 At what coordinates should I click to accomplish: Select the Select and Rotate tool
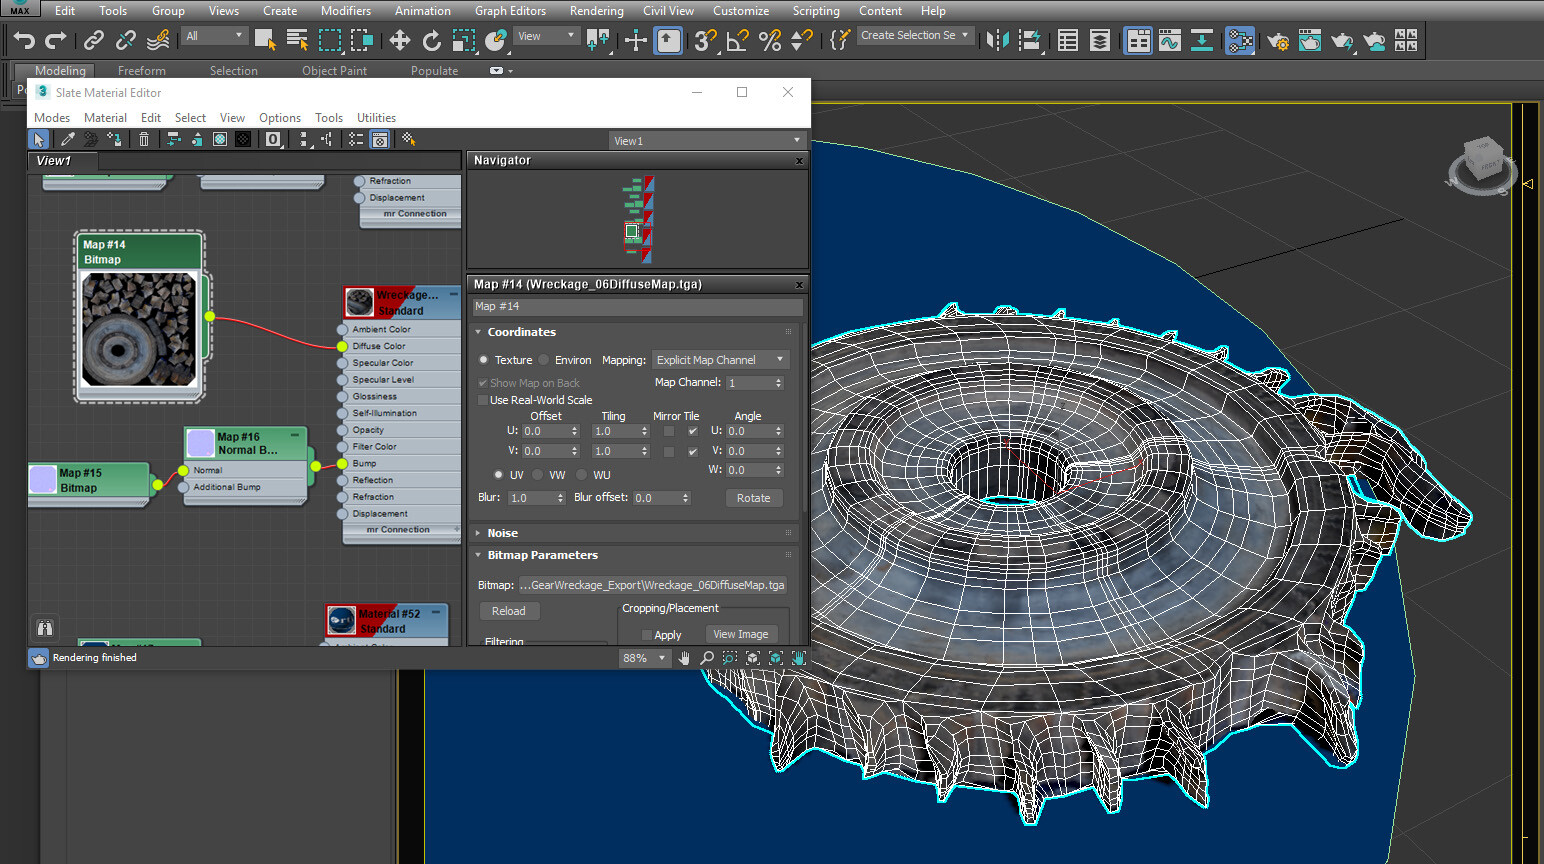[431, 40]
